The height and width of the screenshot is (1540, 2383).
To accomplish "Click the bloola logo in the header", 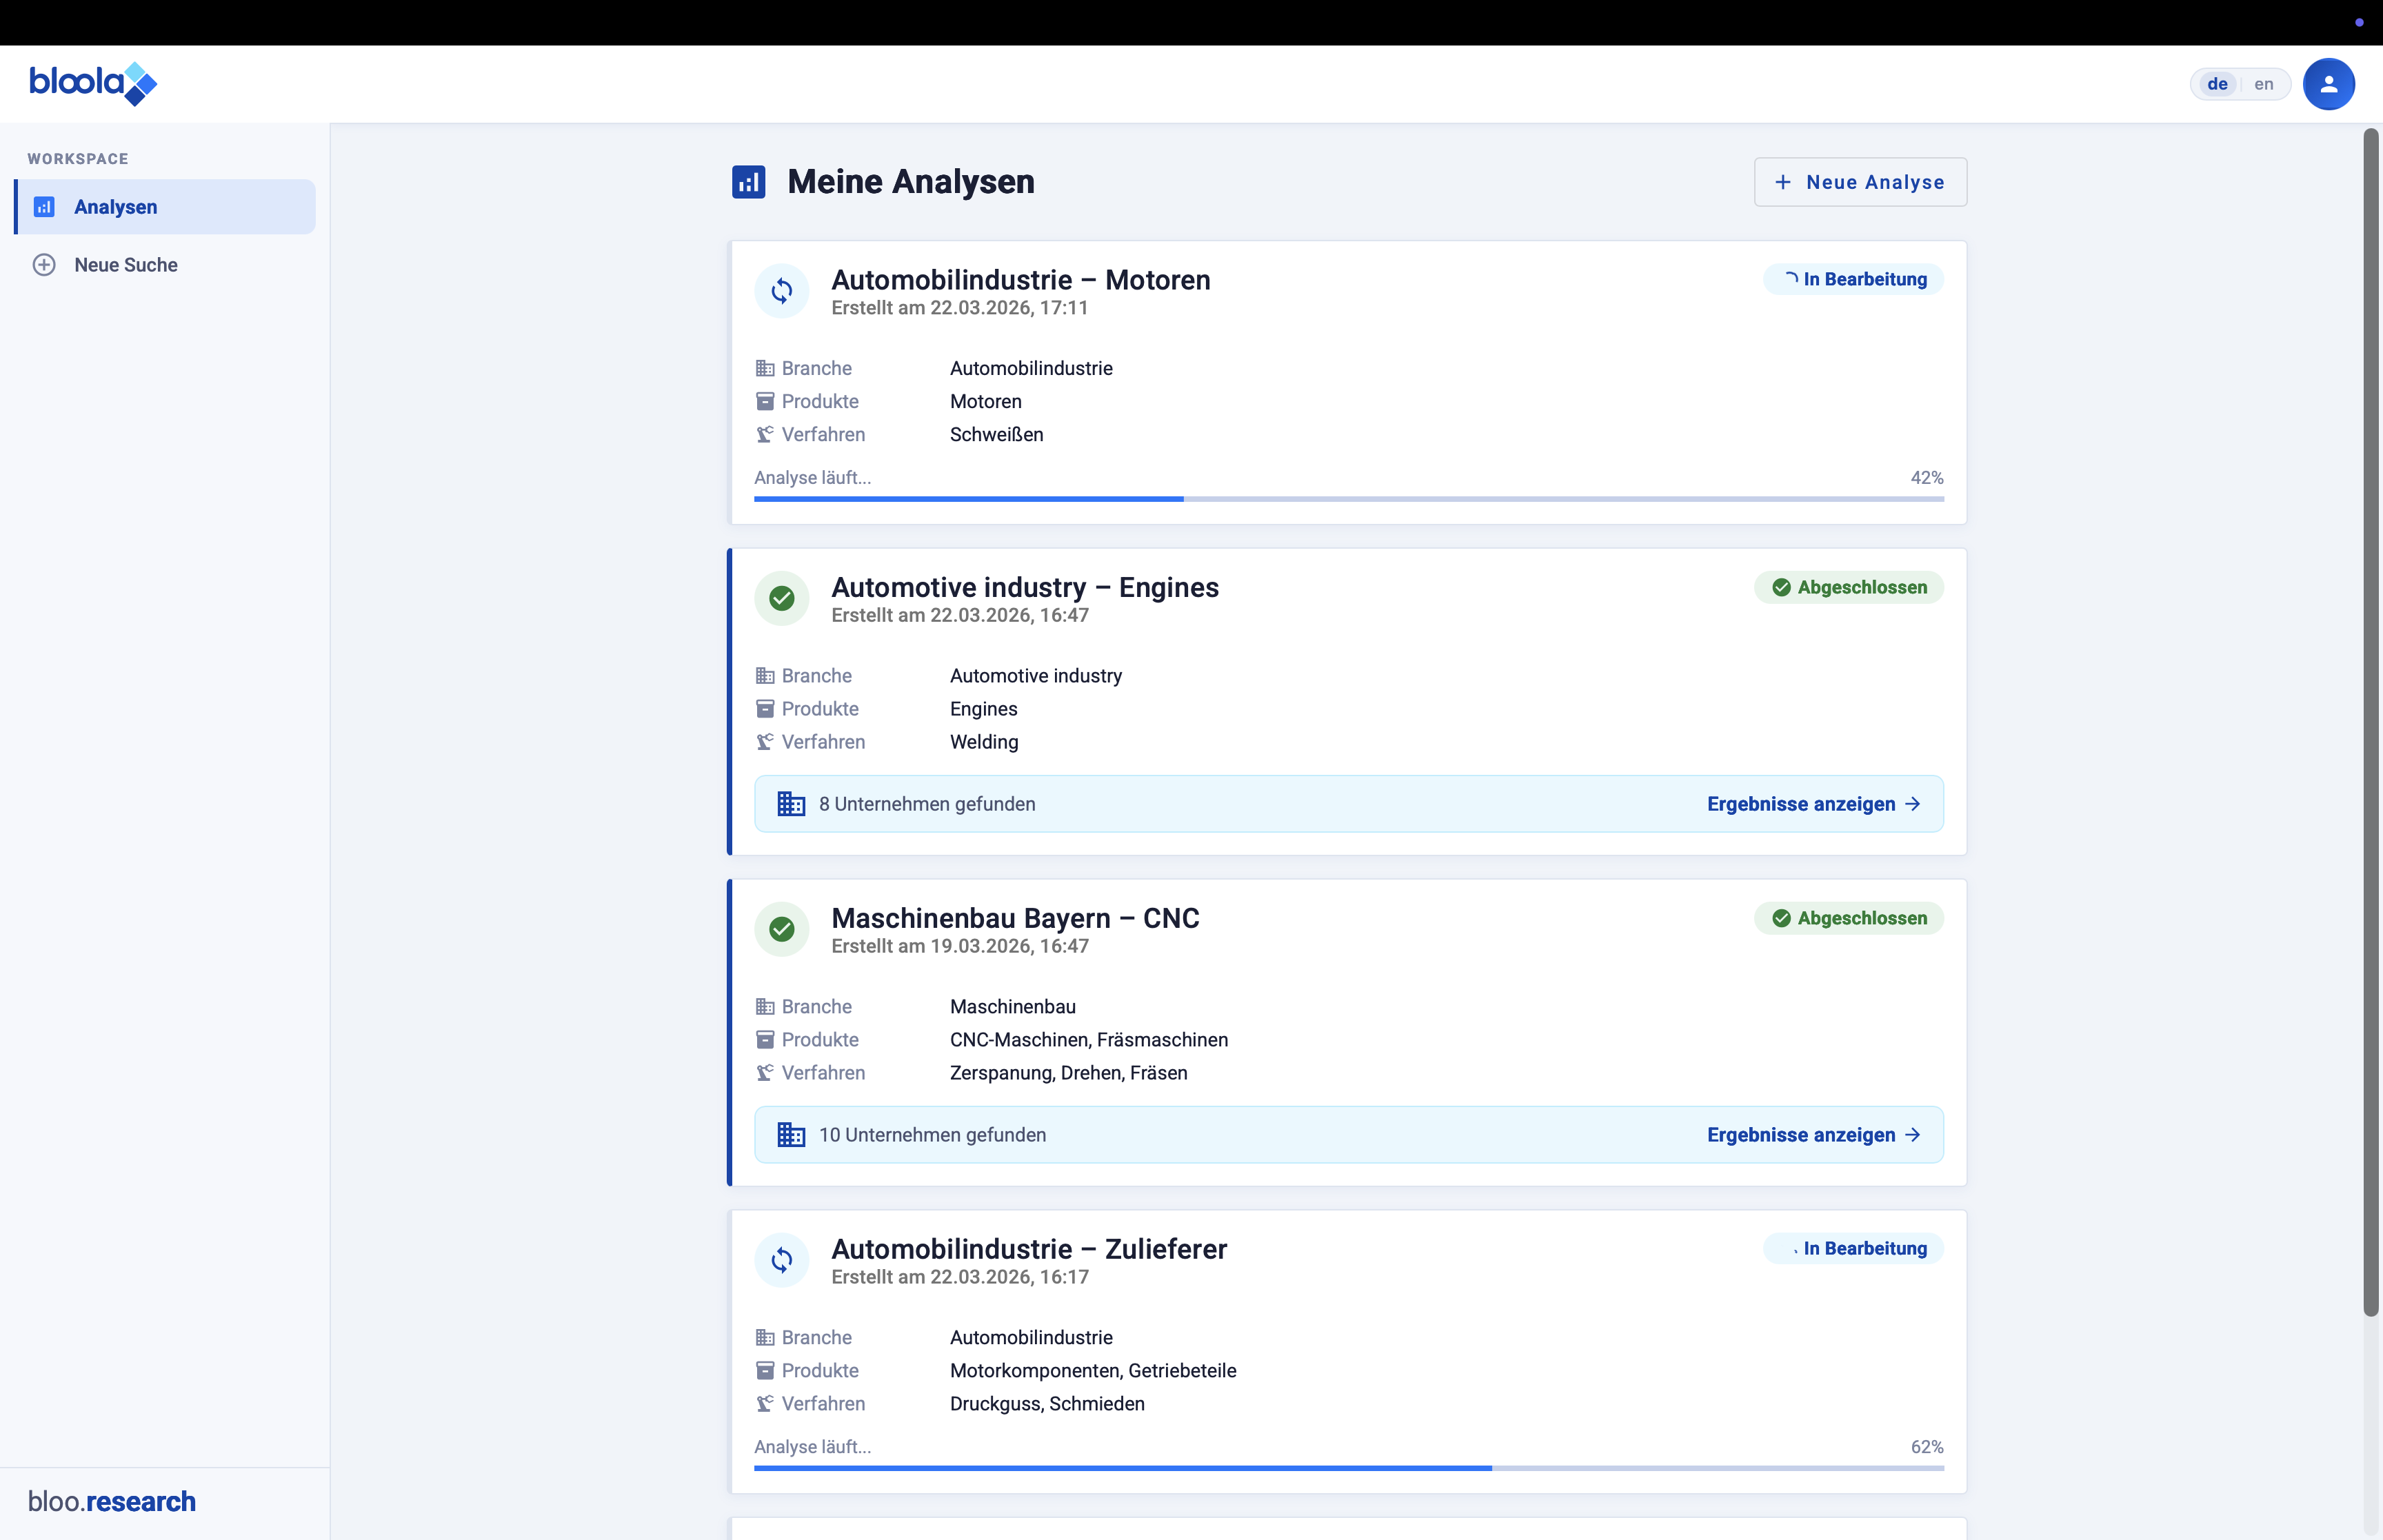I will 93,84.
